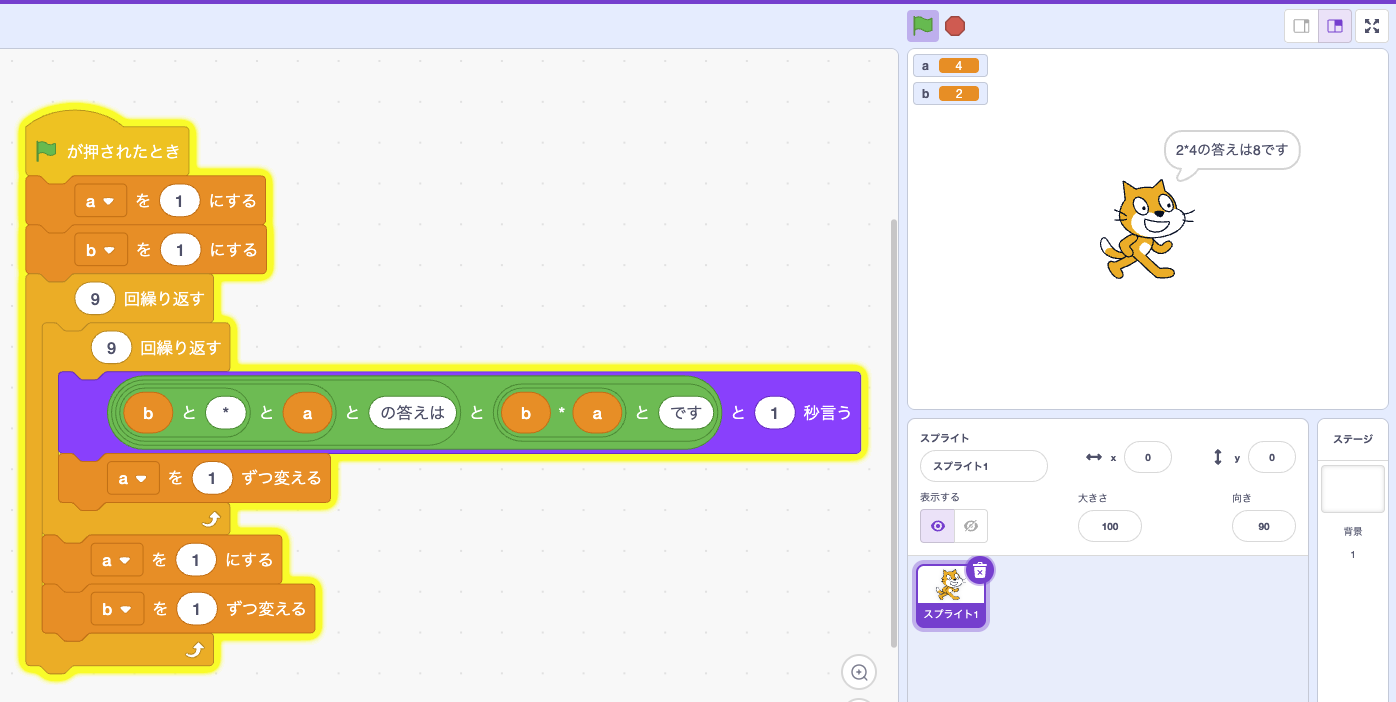Switch to large stage layout
This screenshot has width=1396, height=702.
[x=1335, y=26]
